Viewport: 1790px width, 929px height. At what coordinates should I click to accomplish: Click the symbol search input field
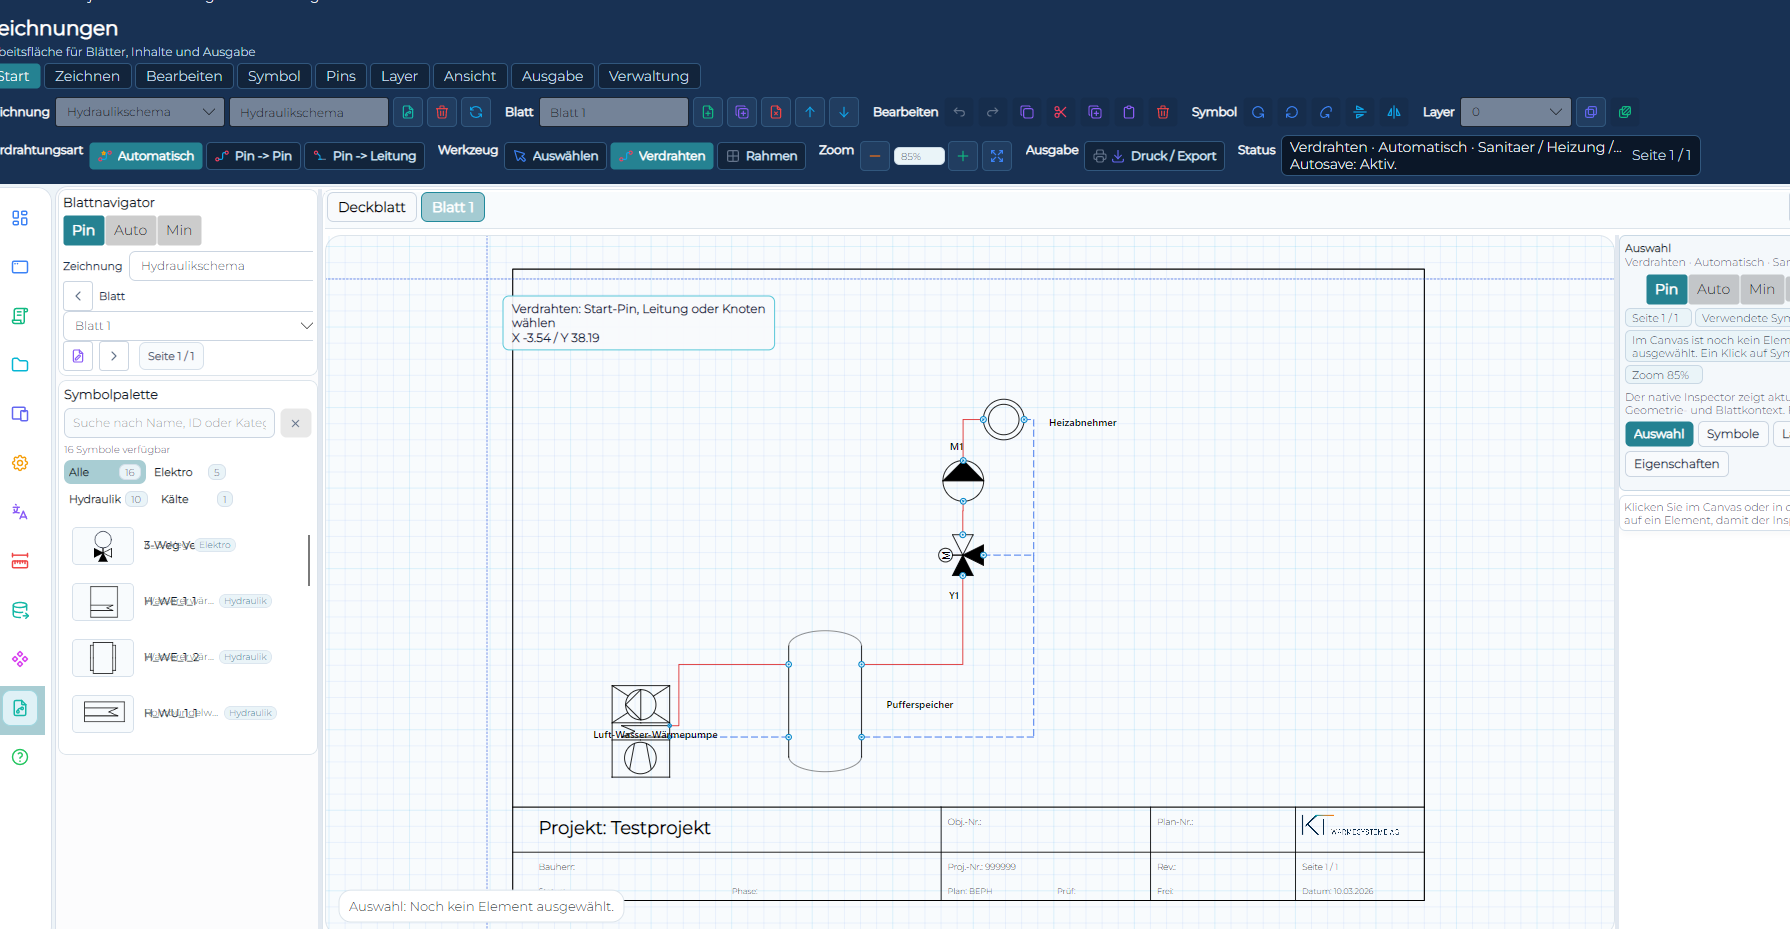pos(169,423)
